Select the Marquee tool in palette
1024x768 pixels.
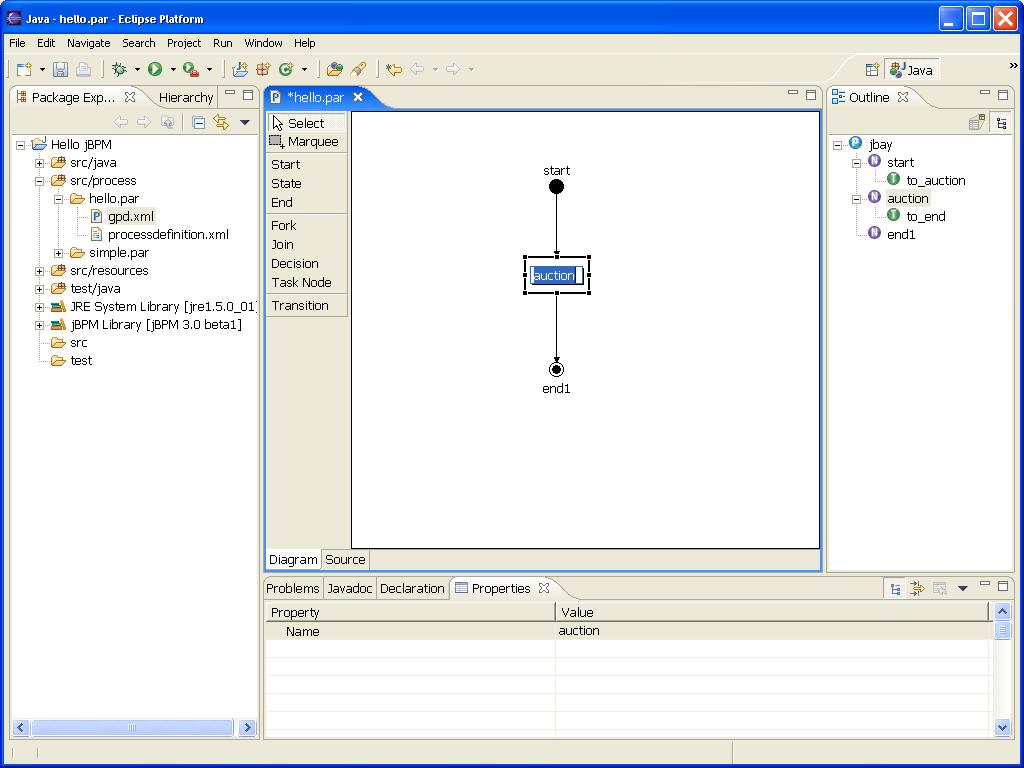point(306,142)
